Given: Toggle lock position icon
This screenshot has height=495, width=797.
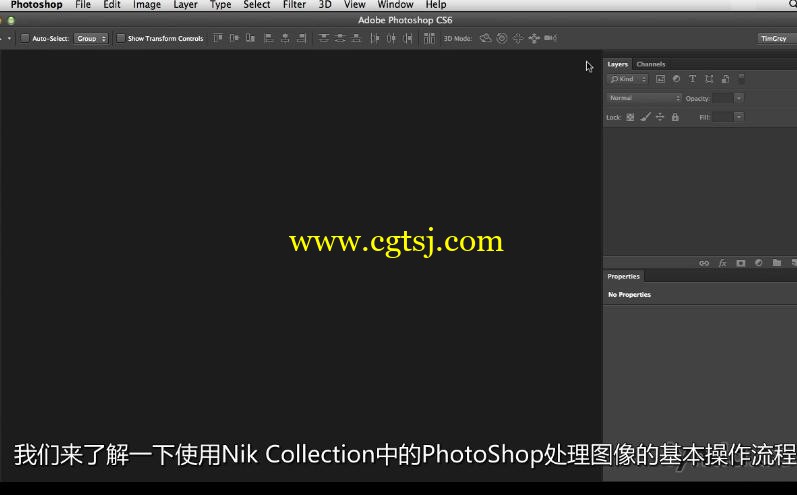Looking at the screenshot, I should (x=660, y=117).
